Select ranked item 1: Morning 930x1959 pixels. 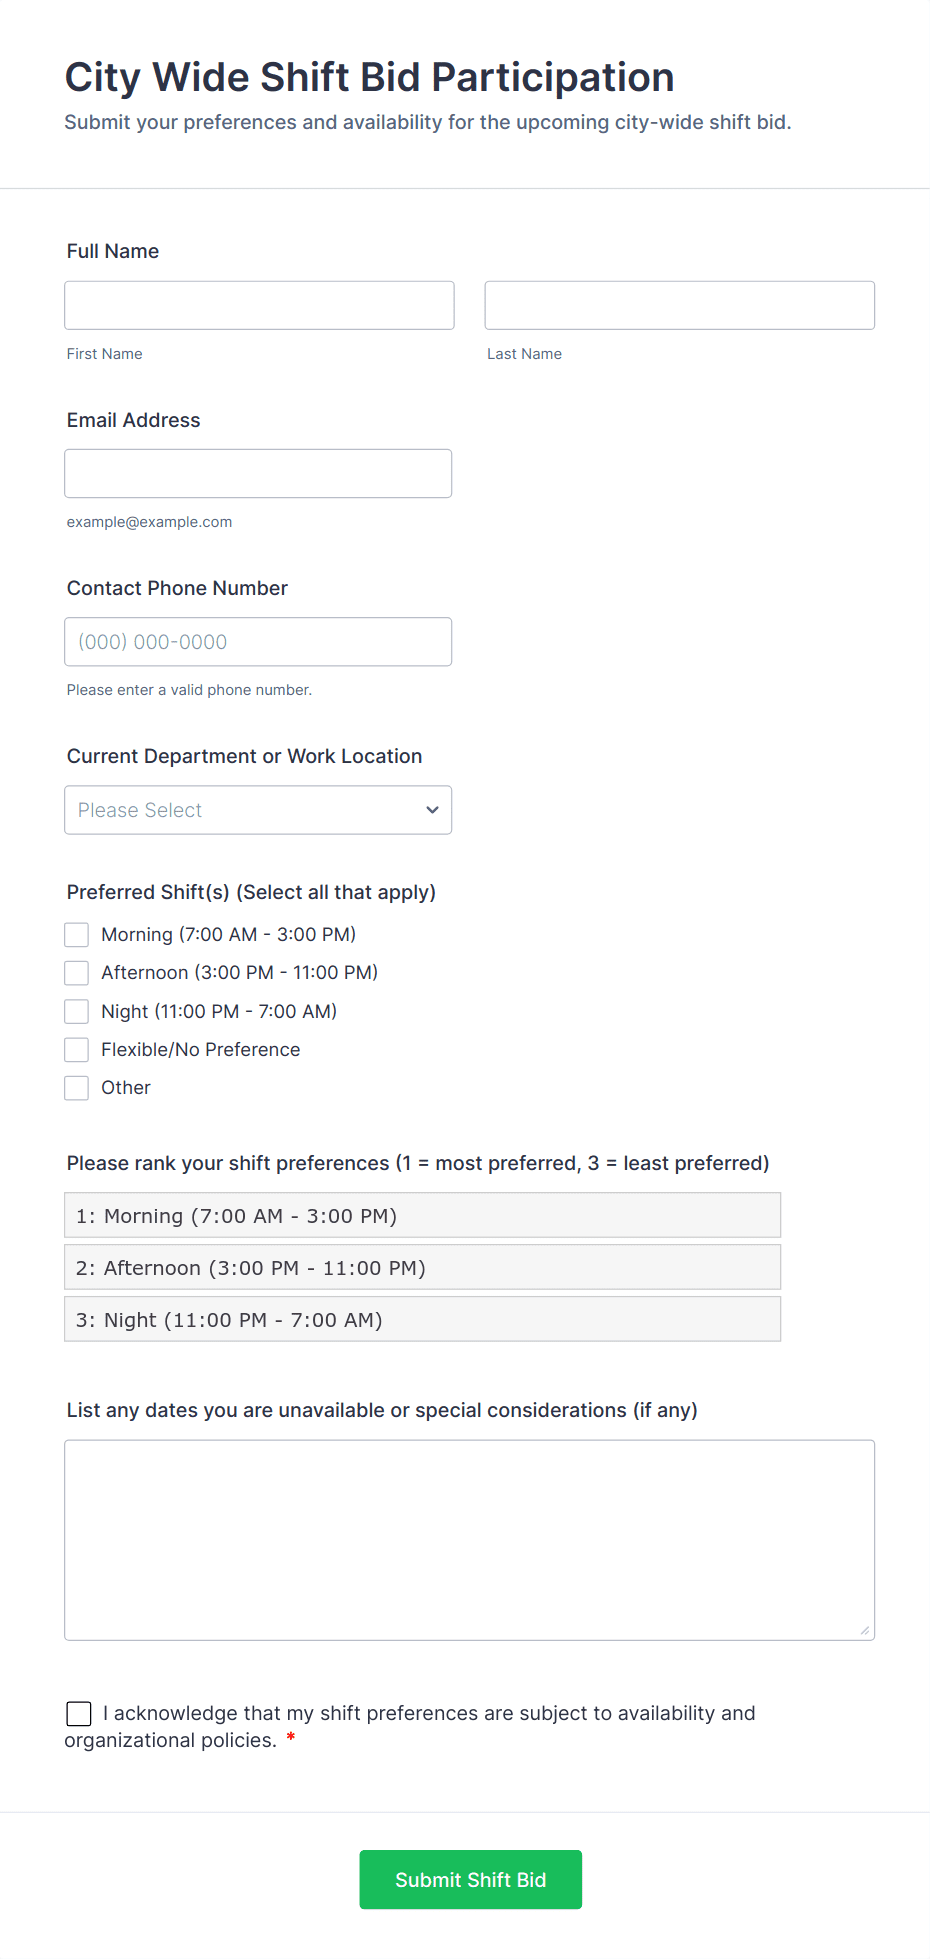422,1215
